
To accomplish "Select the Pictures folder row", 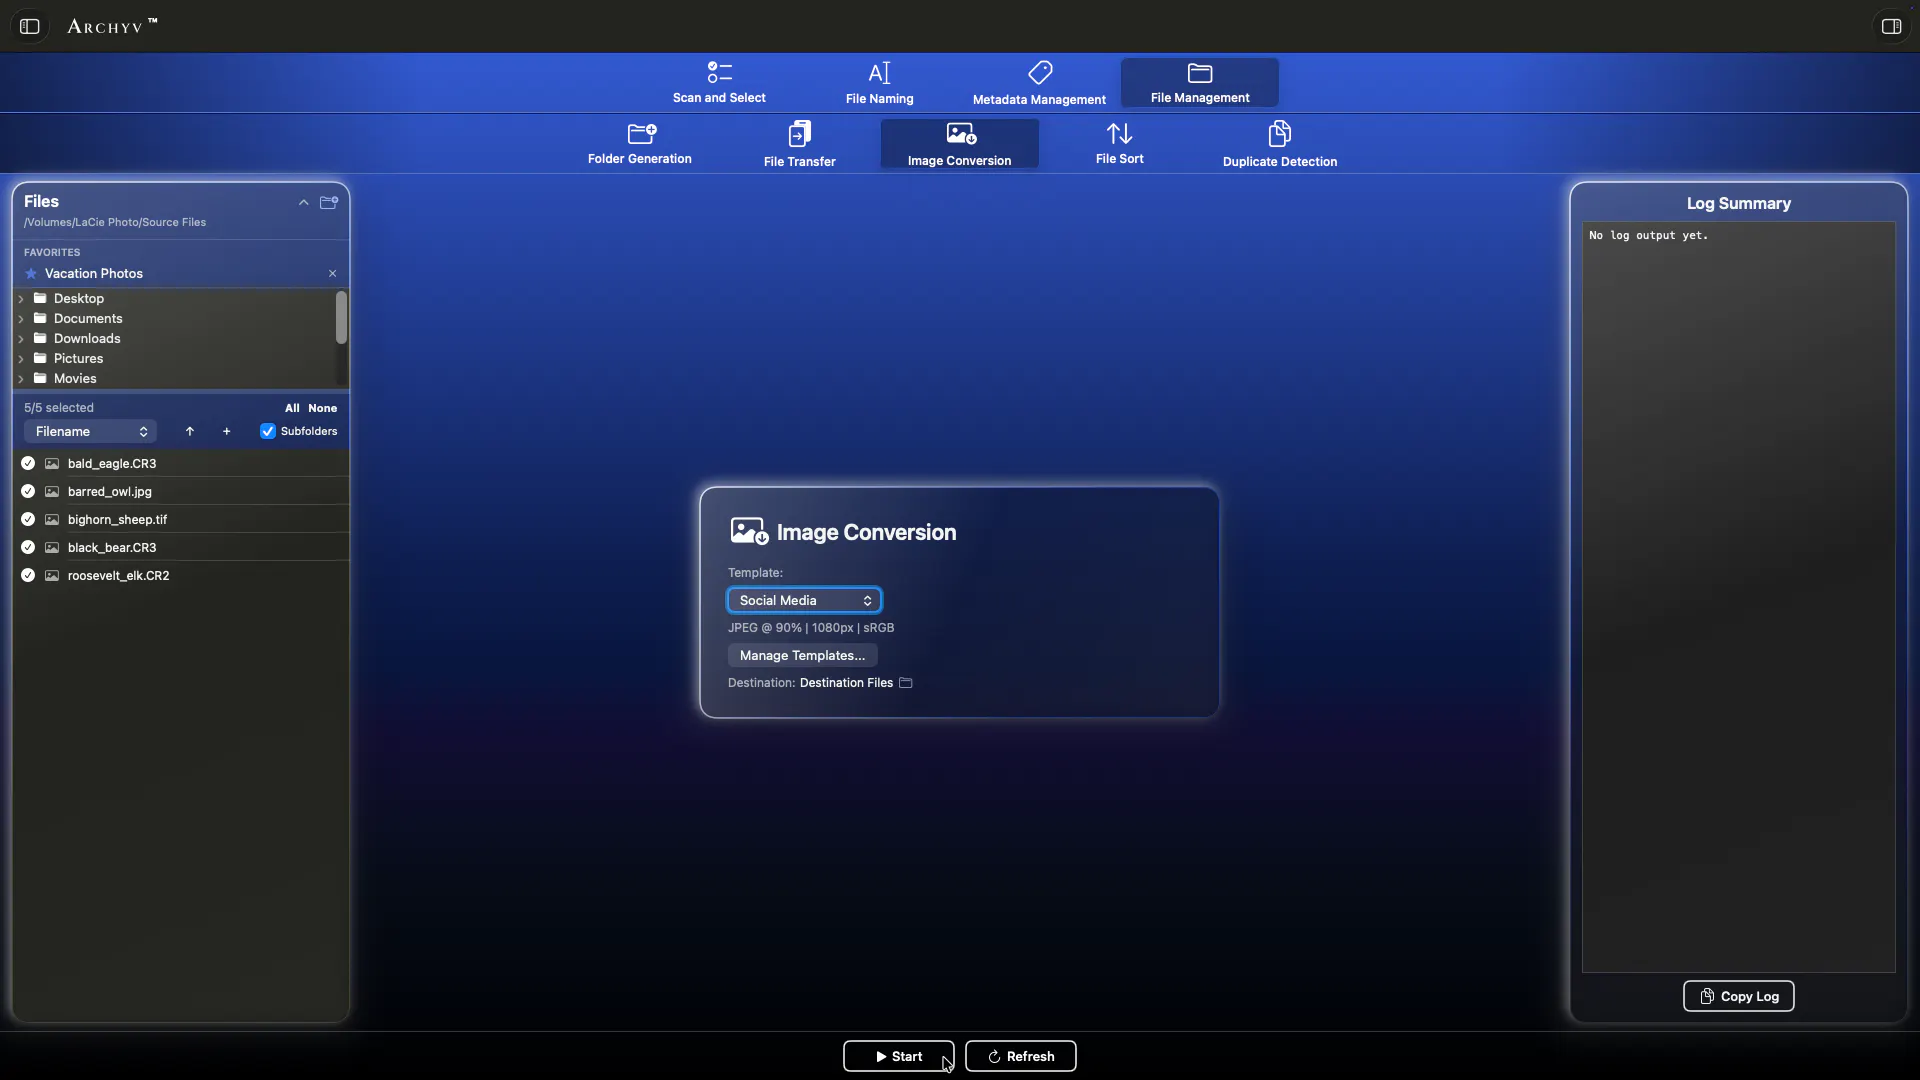I will [175, 359].
